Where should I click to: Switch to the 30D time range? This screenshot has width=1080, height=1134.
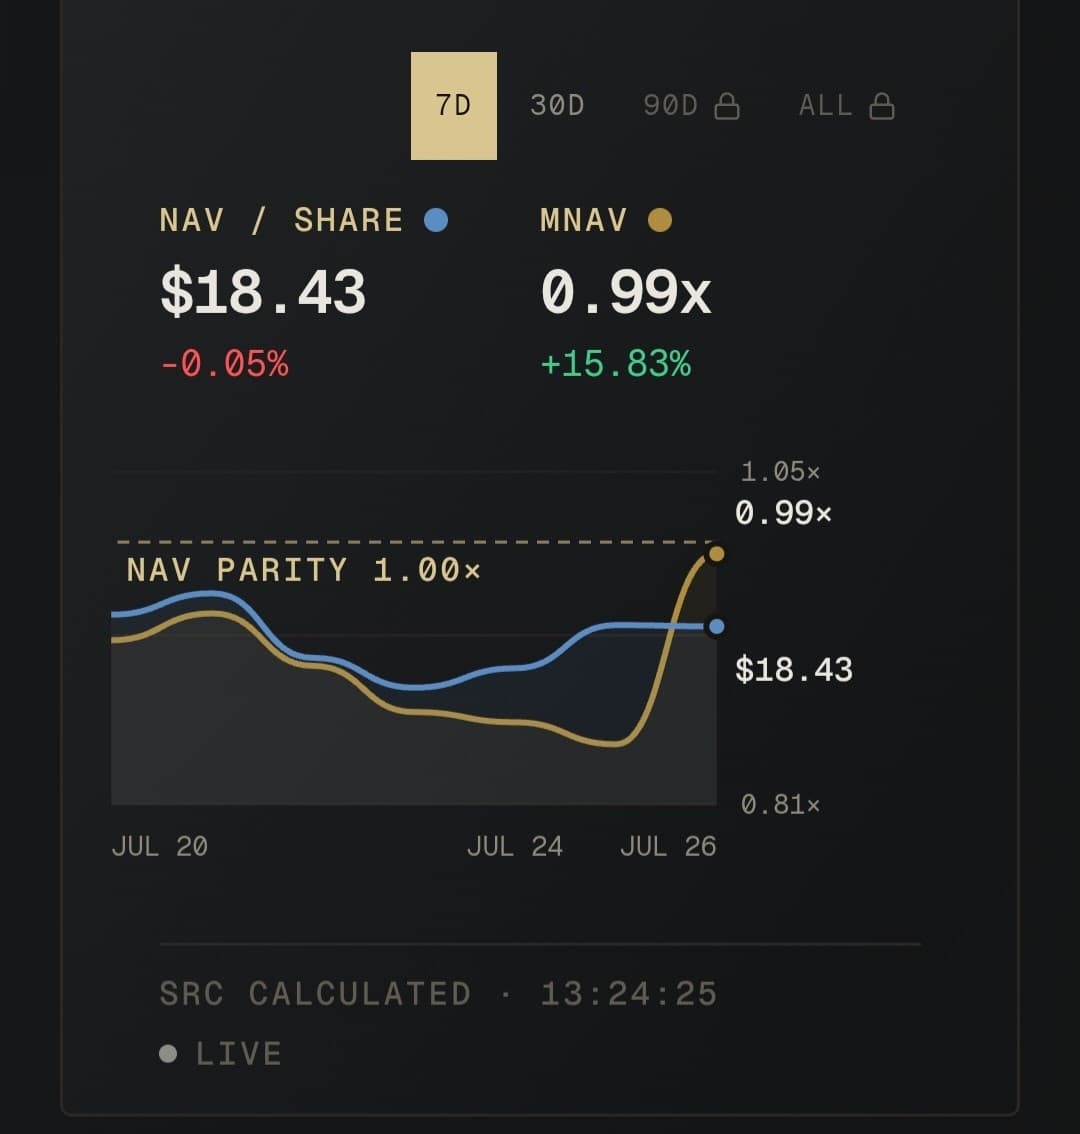pyautogui.click(x=557, y=106)
